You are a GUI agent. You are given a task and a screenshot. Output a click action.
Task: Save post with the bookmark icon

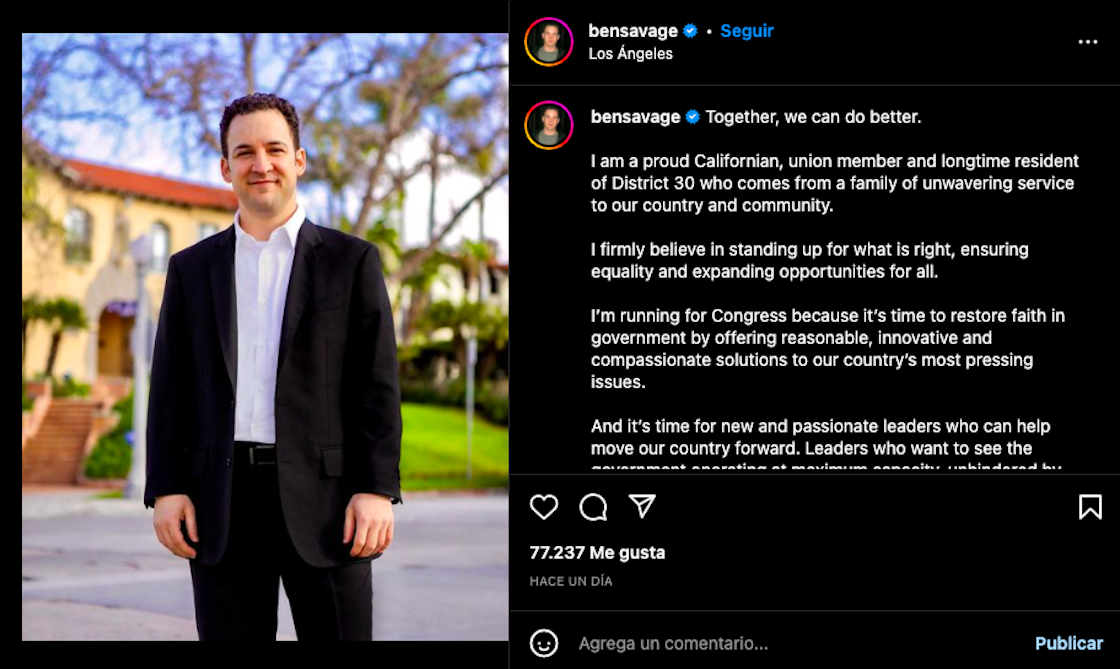[x=1090, y=507]
